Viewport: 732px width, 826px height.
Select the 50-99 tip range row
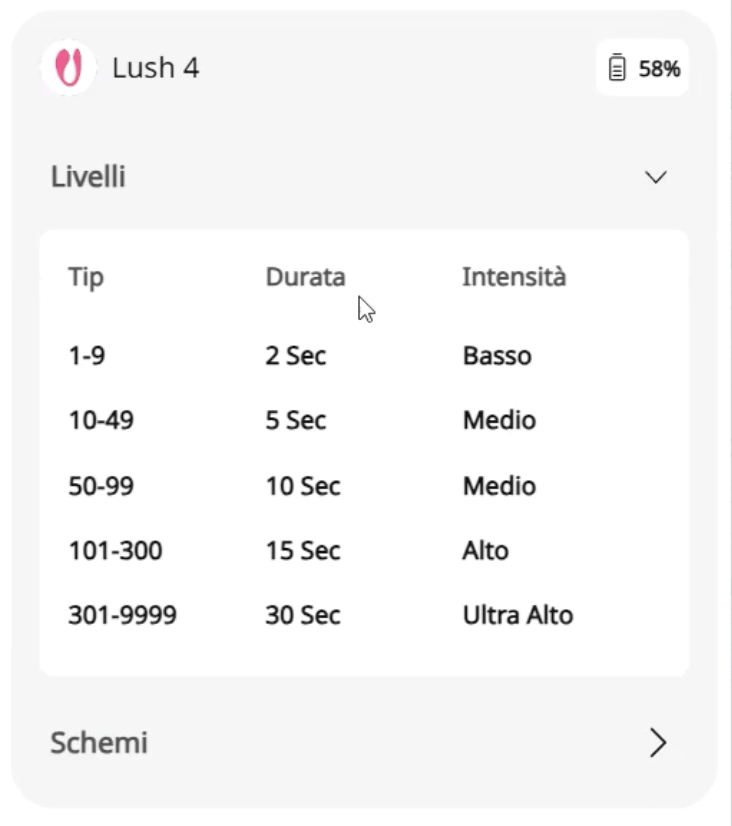101,486
